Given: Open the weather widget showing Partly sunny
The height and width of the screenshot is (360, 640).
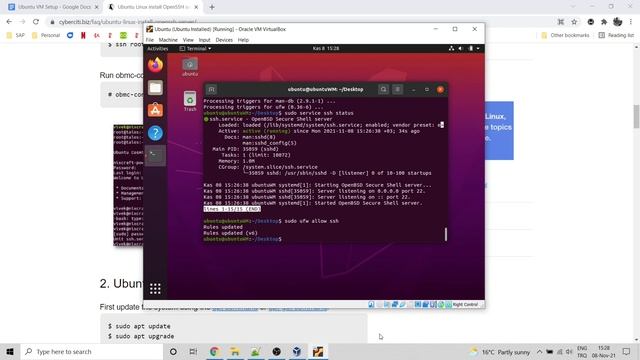Looking at the screenshot, I should coord(500,351).
